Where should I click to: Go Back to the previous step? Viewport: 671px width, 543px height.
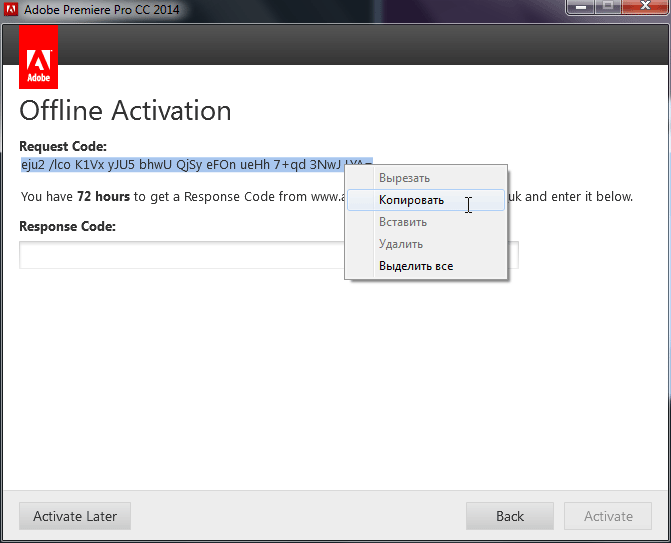click(x=510, y=516)
